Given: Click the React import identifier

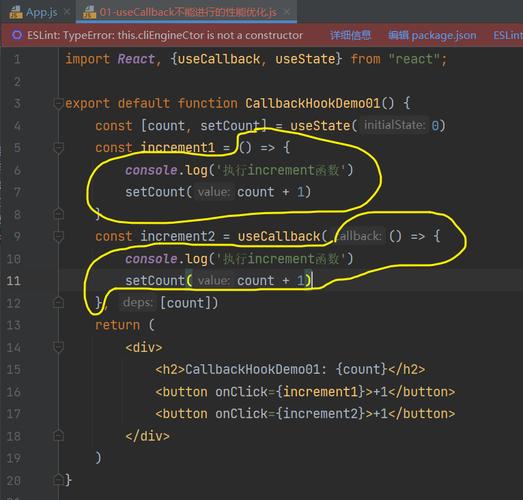Looking at the screenshot, I should coord(136,59).
